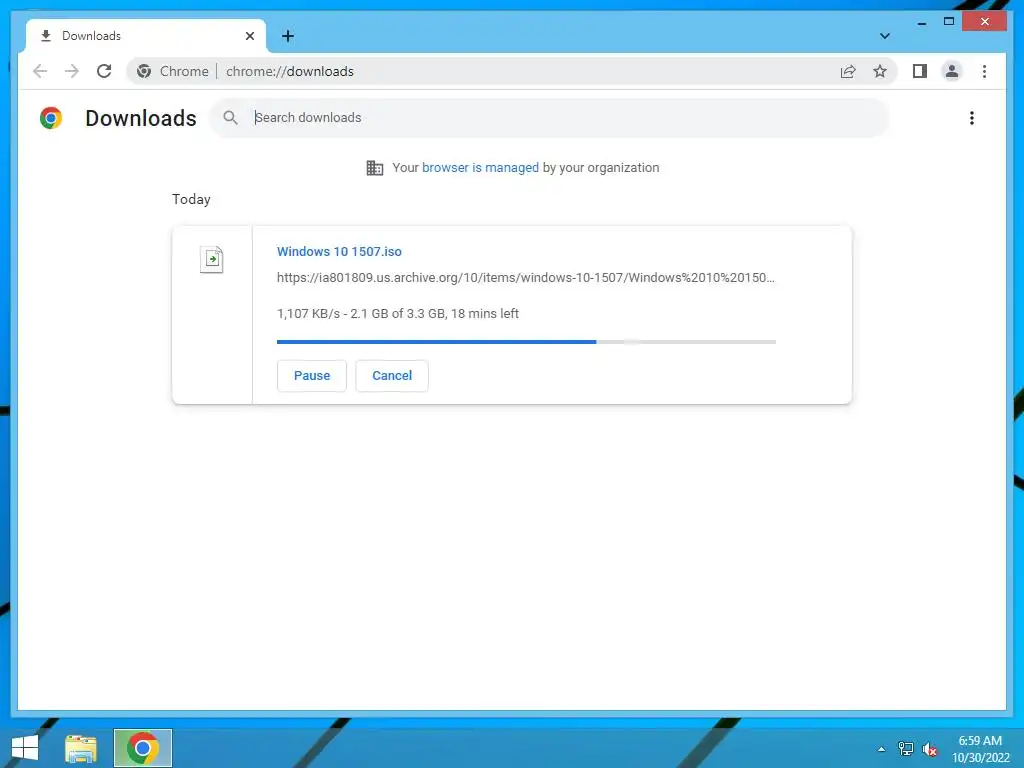
Task: Open the 'browser is managed' link
Action: pos(480,168)
